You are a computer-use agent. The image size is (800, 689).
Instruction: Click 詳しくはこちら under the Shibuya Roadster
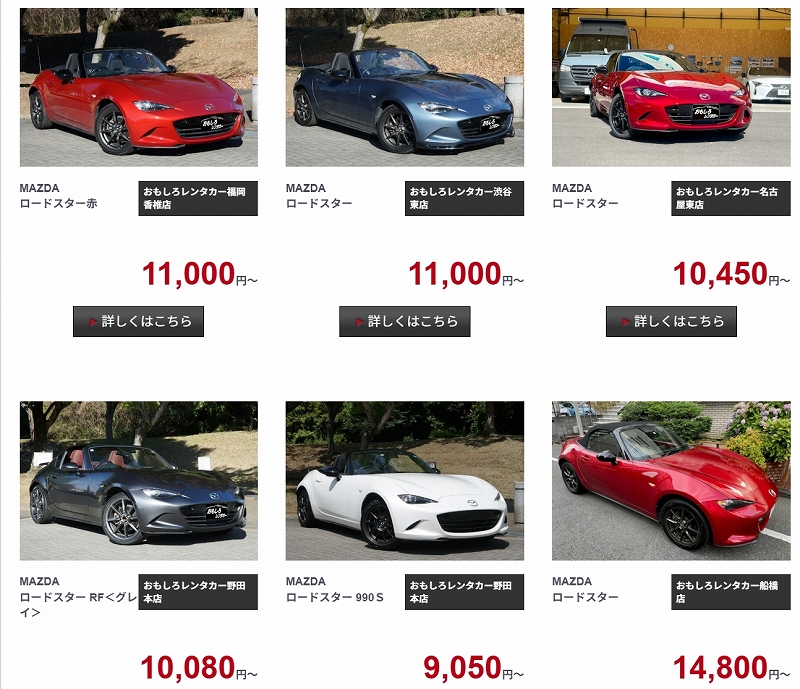405,322
